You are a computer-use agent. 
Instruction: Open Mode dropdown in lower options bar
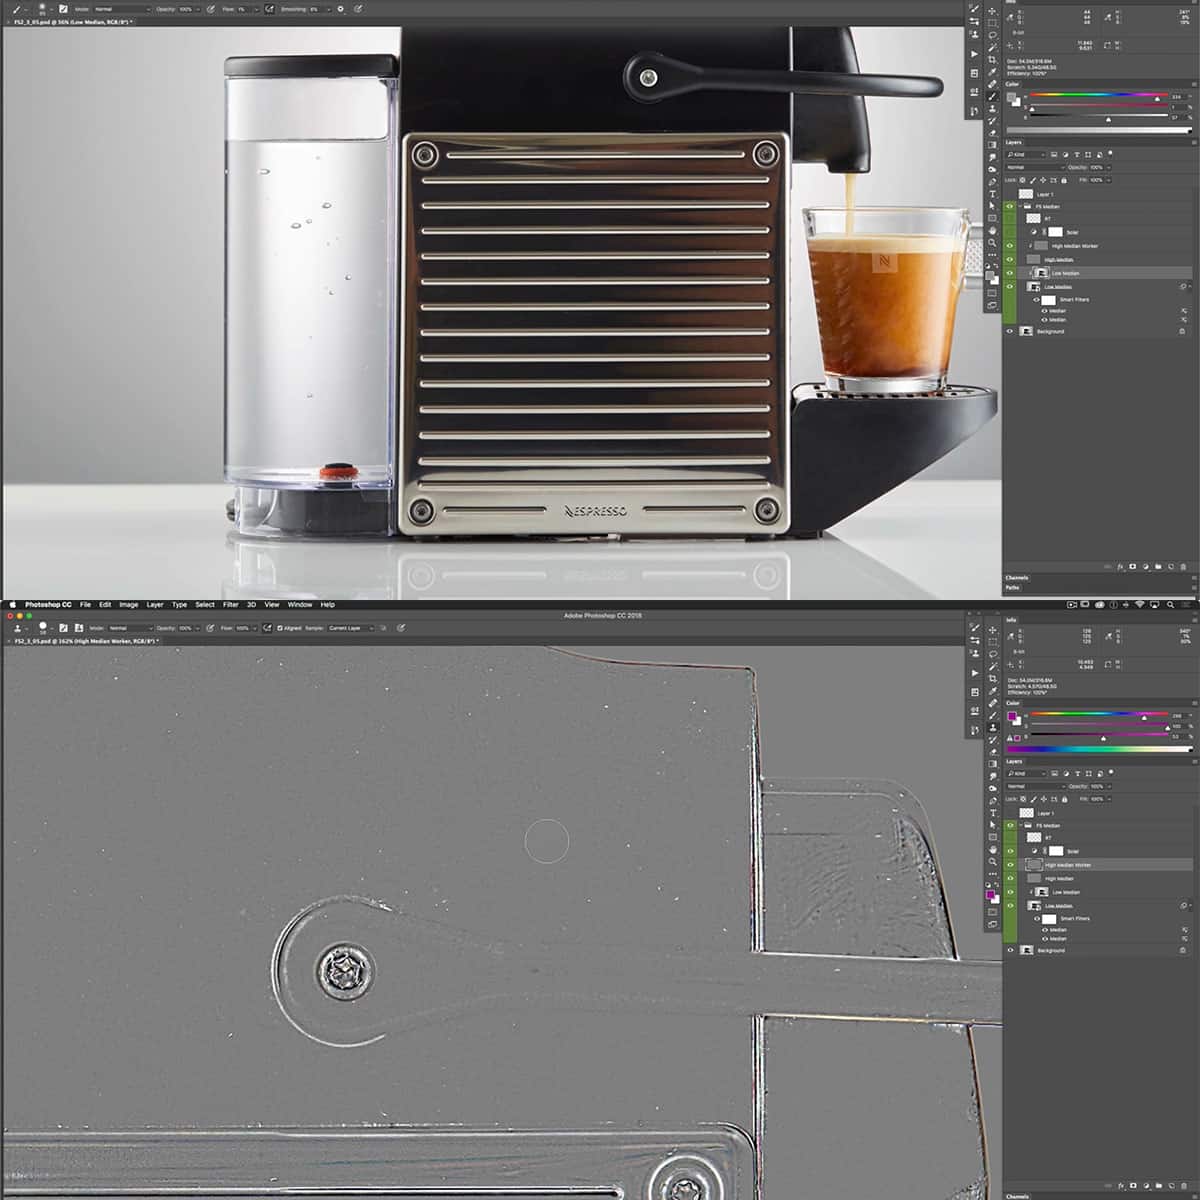tap(131, 628)
